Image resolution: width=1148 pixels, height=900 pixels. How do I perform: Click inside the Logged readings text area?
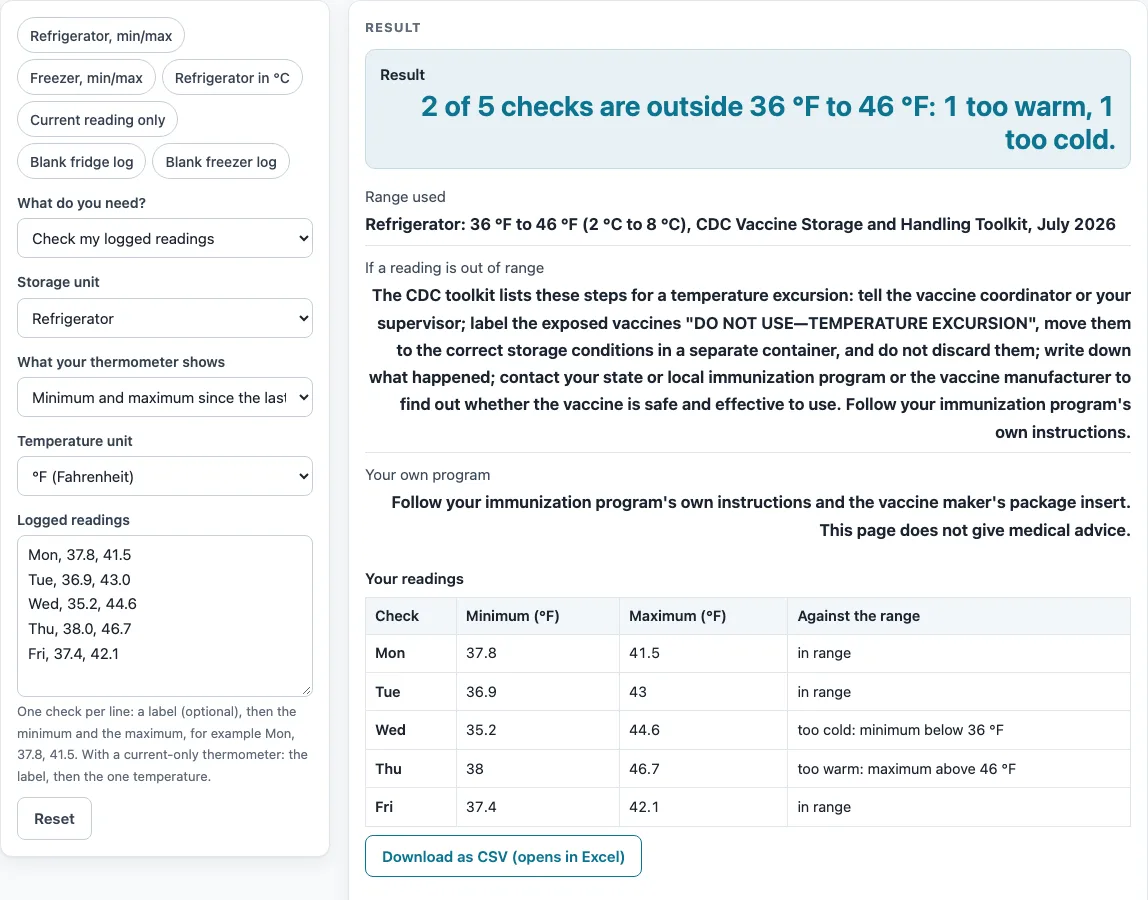pyautogui.click(x=165, y=616)
